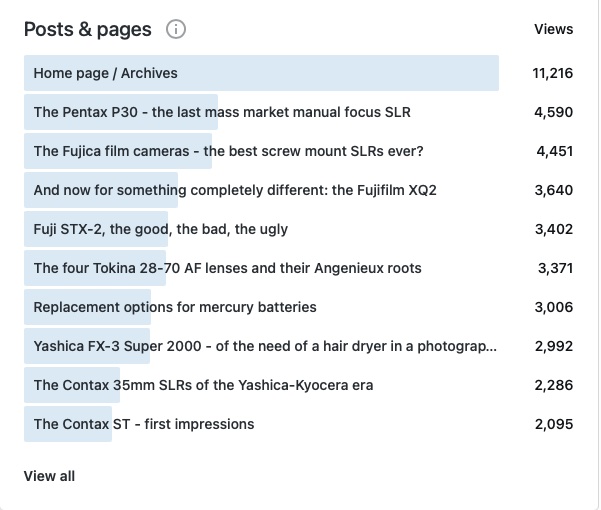Click the Posts & pages heading
This screenshot has width=601, height=510.
click(x=88, y=29)
